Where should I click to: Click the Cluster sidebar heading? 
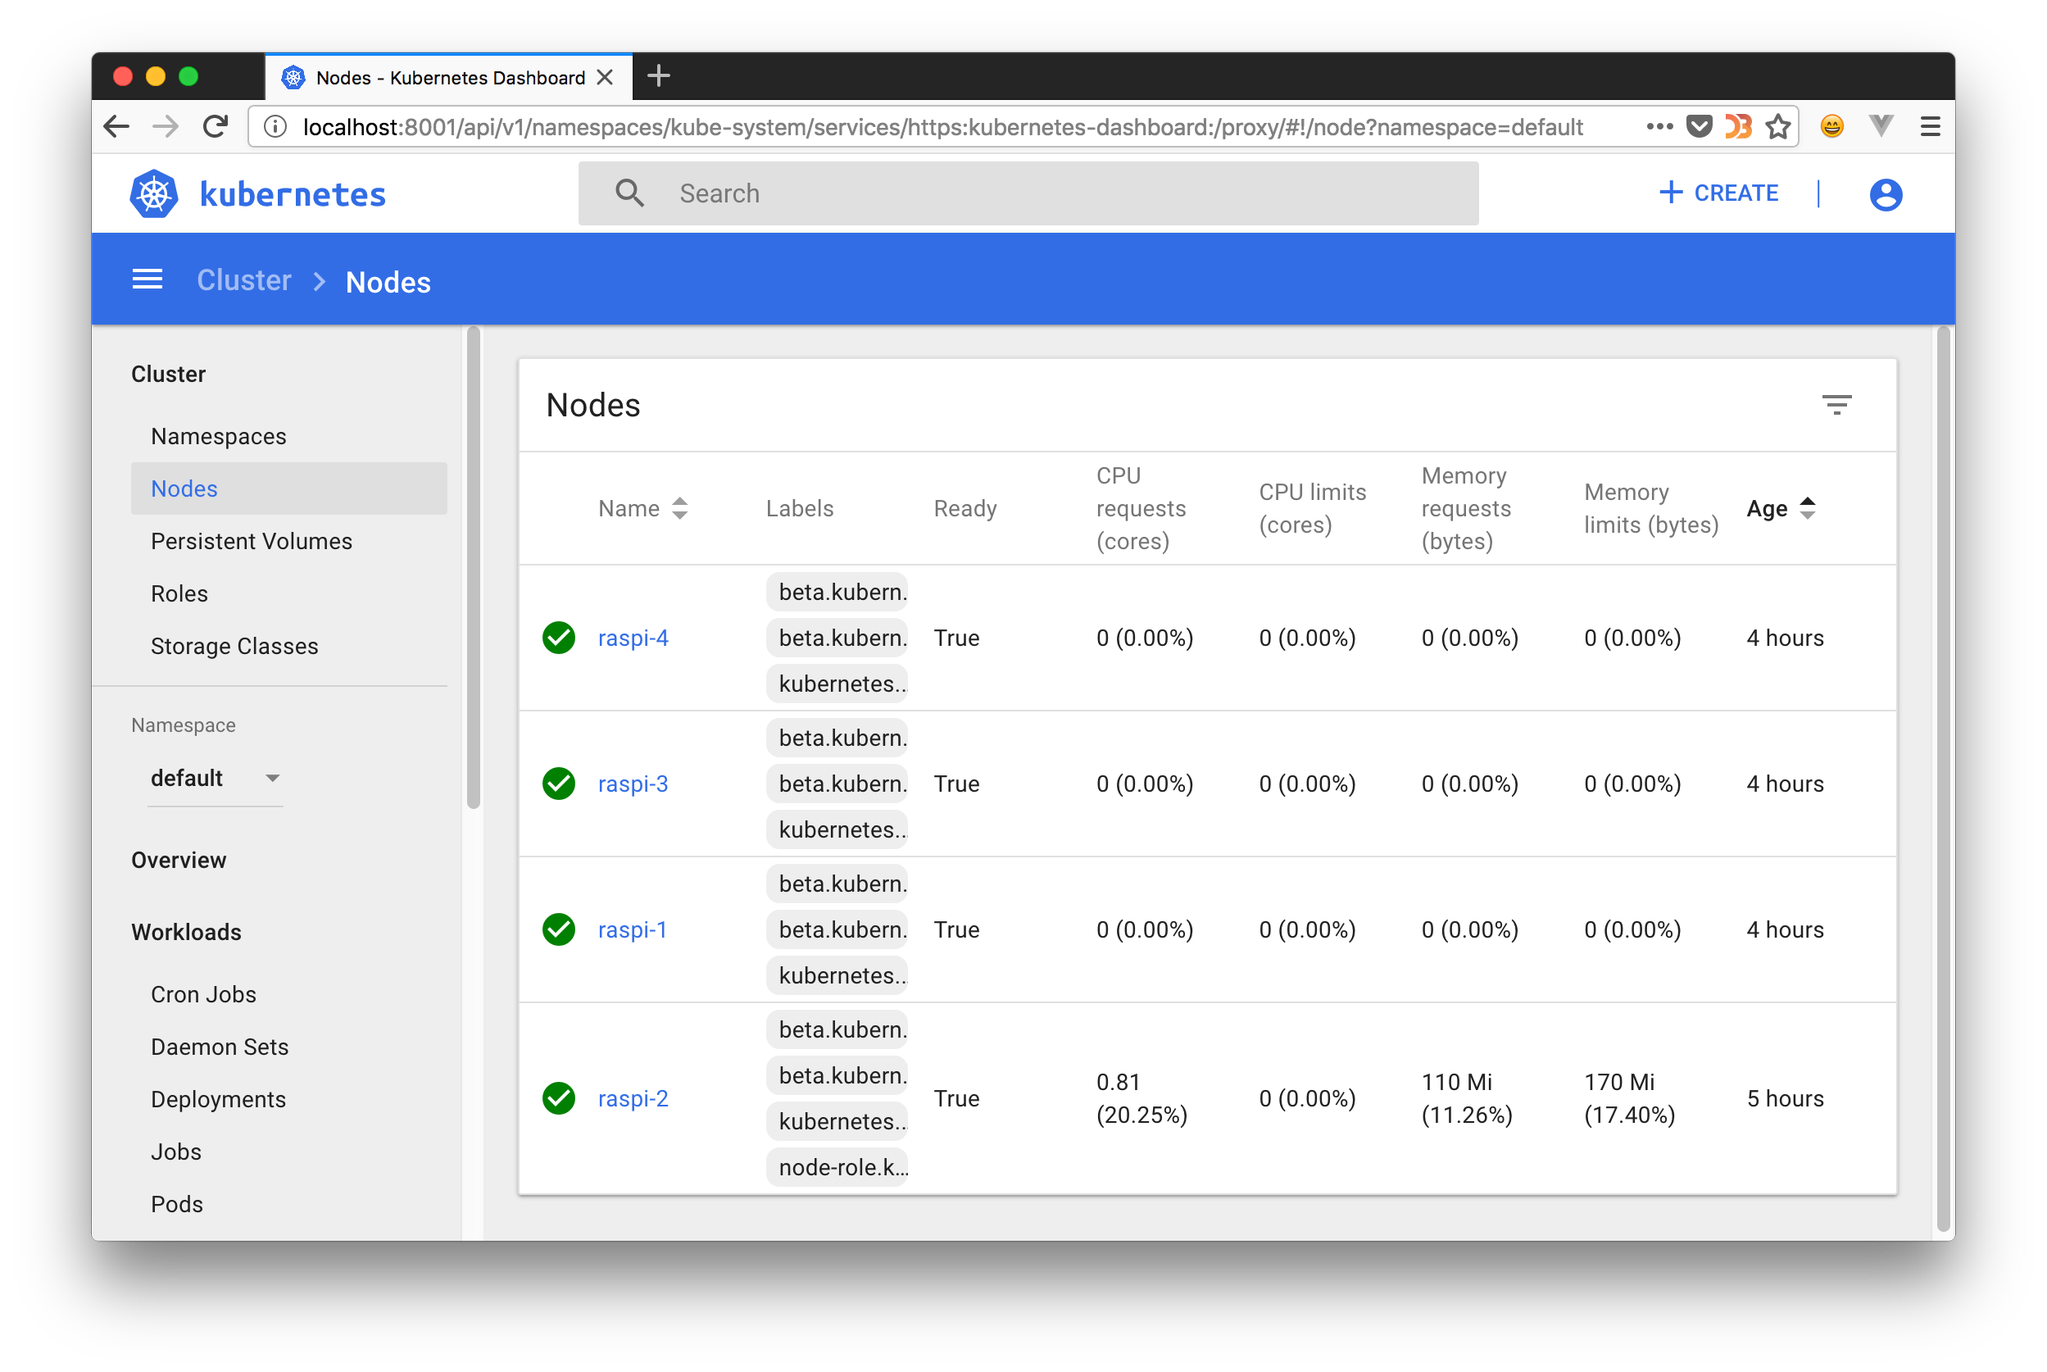(168, 374)
